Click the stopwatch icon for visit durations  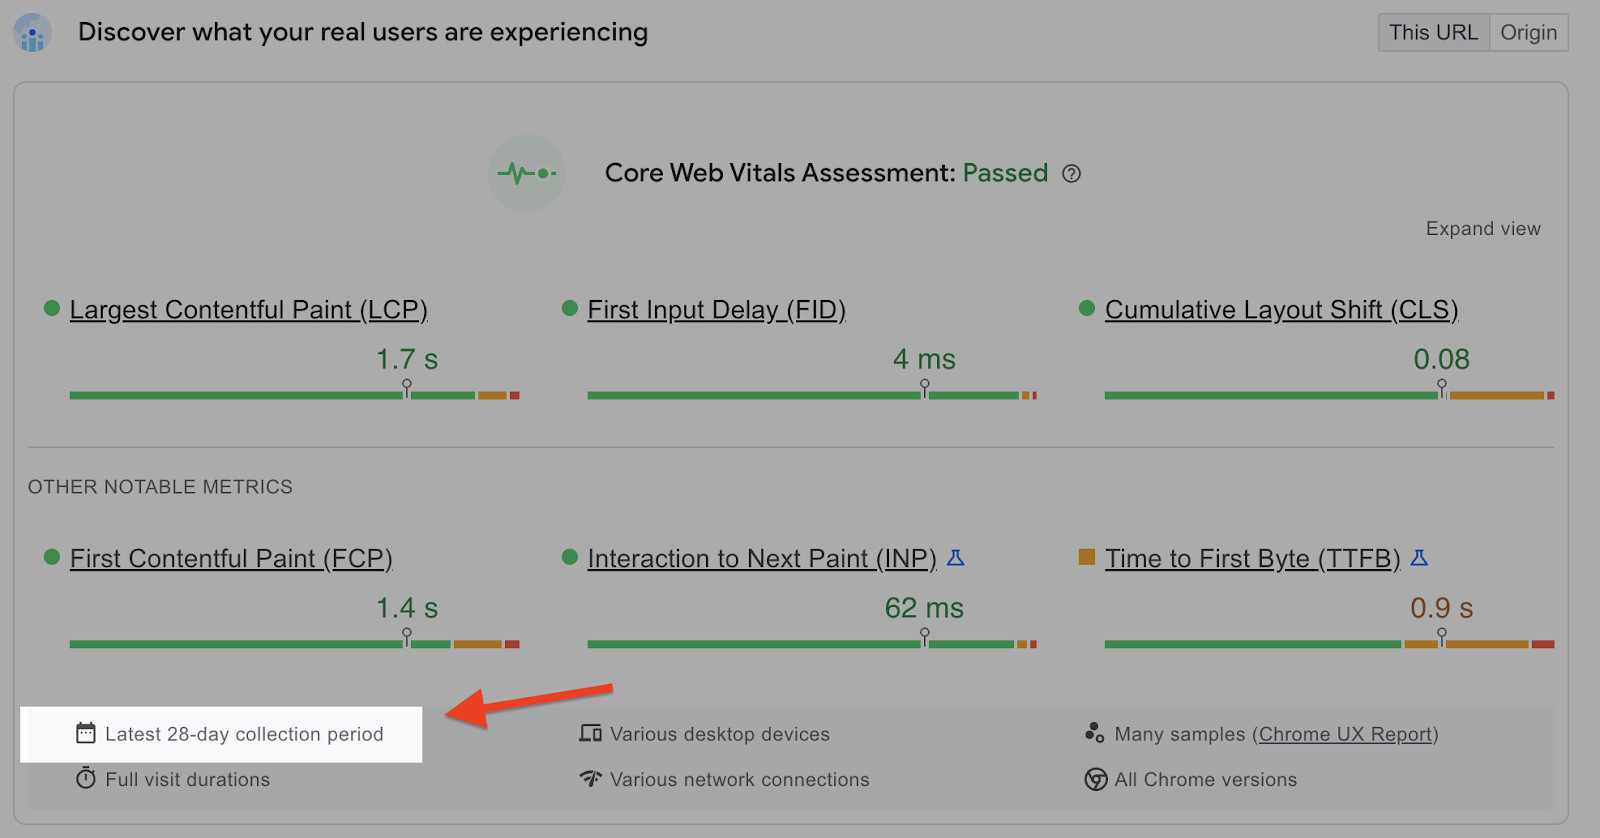tap(85, 779)
